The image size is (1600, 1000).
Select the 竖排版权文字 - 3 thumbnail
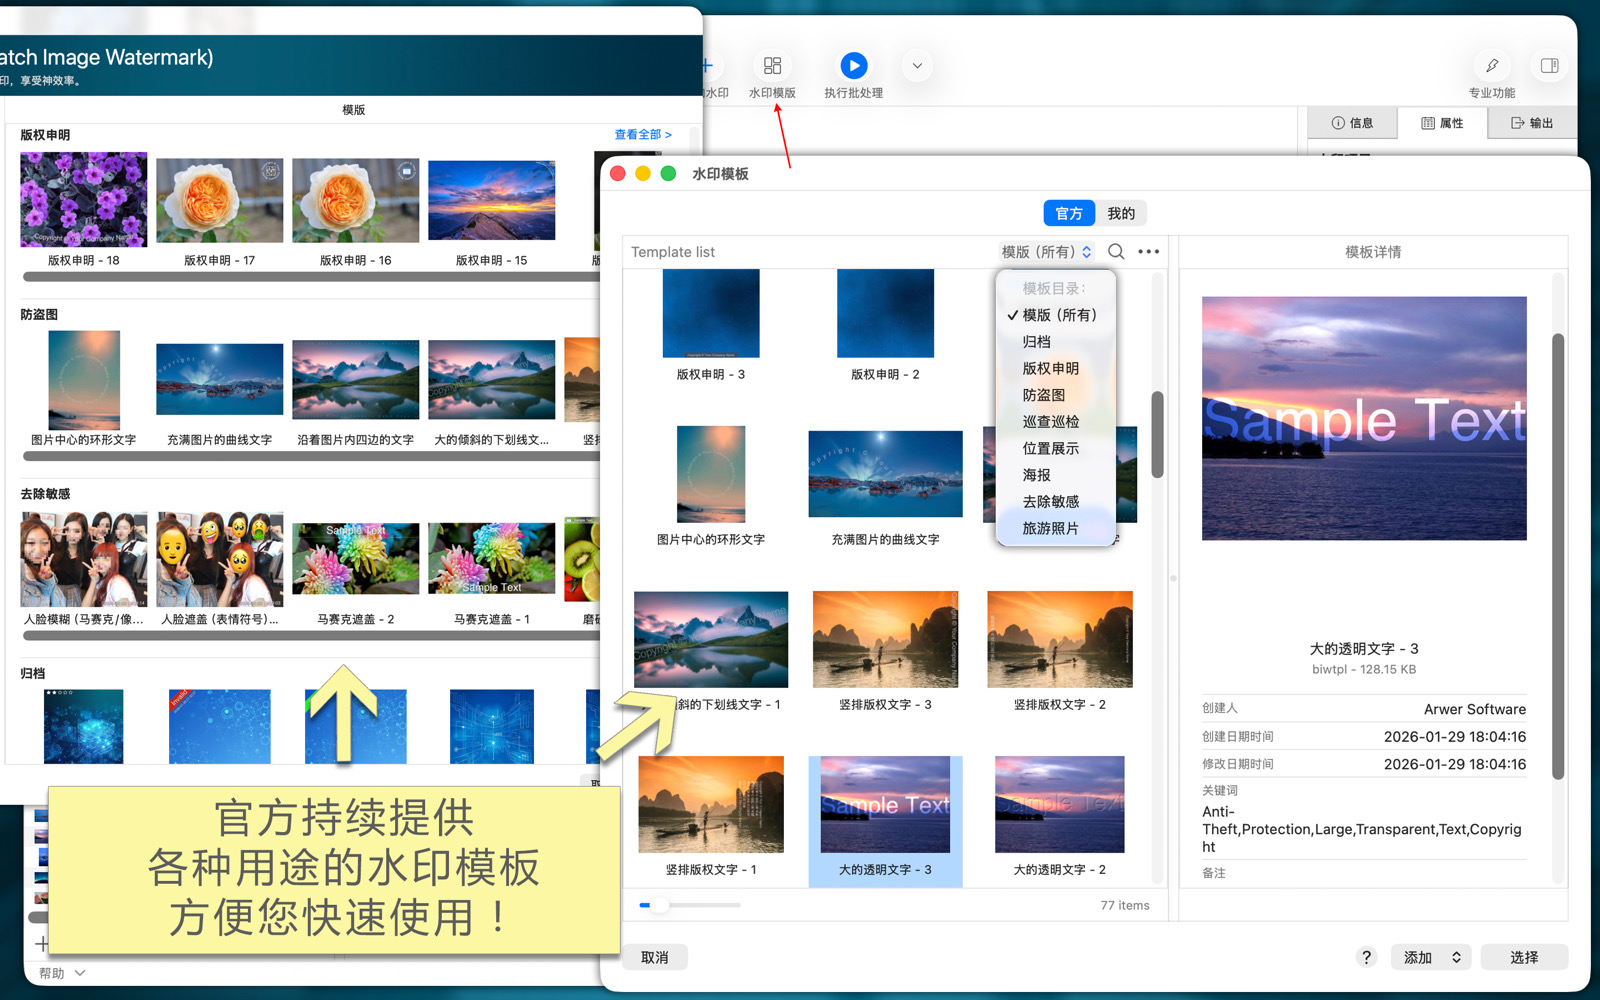click(x=885, y=640)
